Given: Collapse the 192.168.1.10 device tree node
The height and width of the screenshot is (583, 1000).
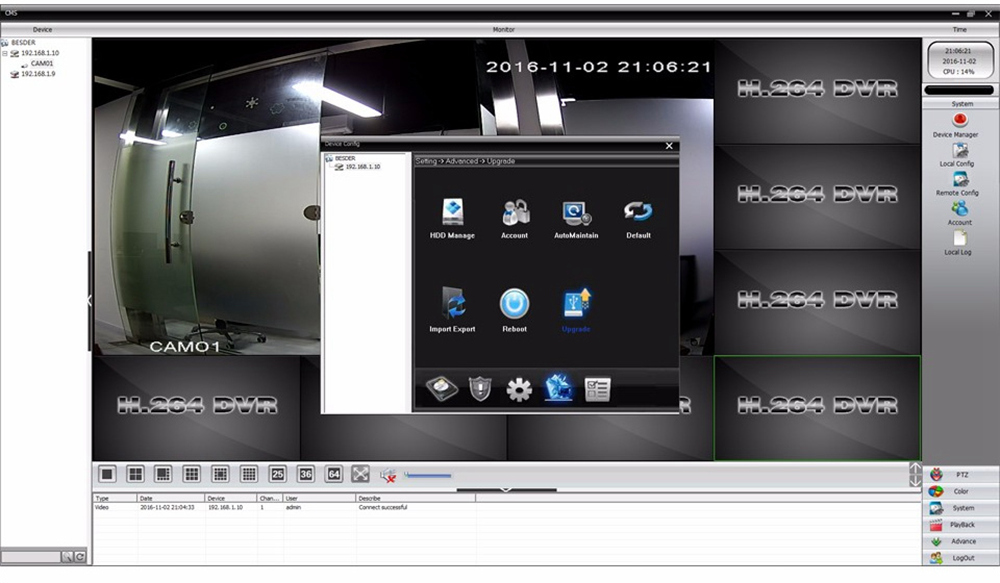Looking at the screenshot, I should 4,54.
